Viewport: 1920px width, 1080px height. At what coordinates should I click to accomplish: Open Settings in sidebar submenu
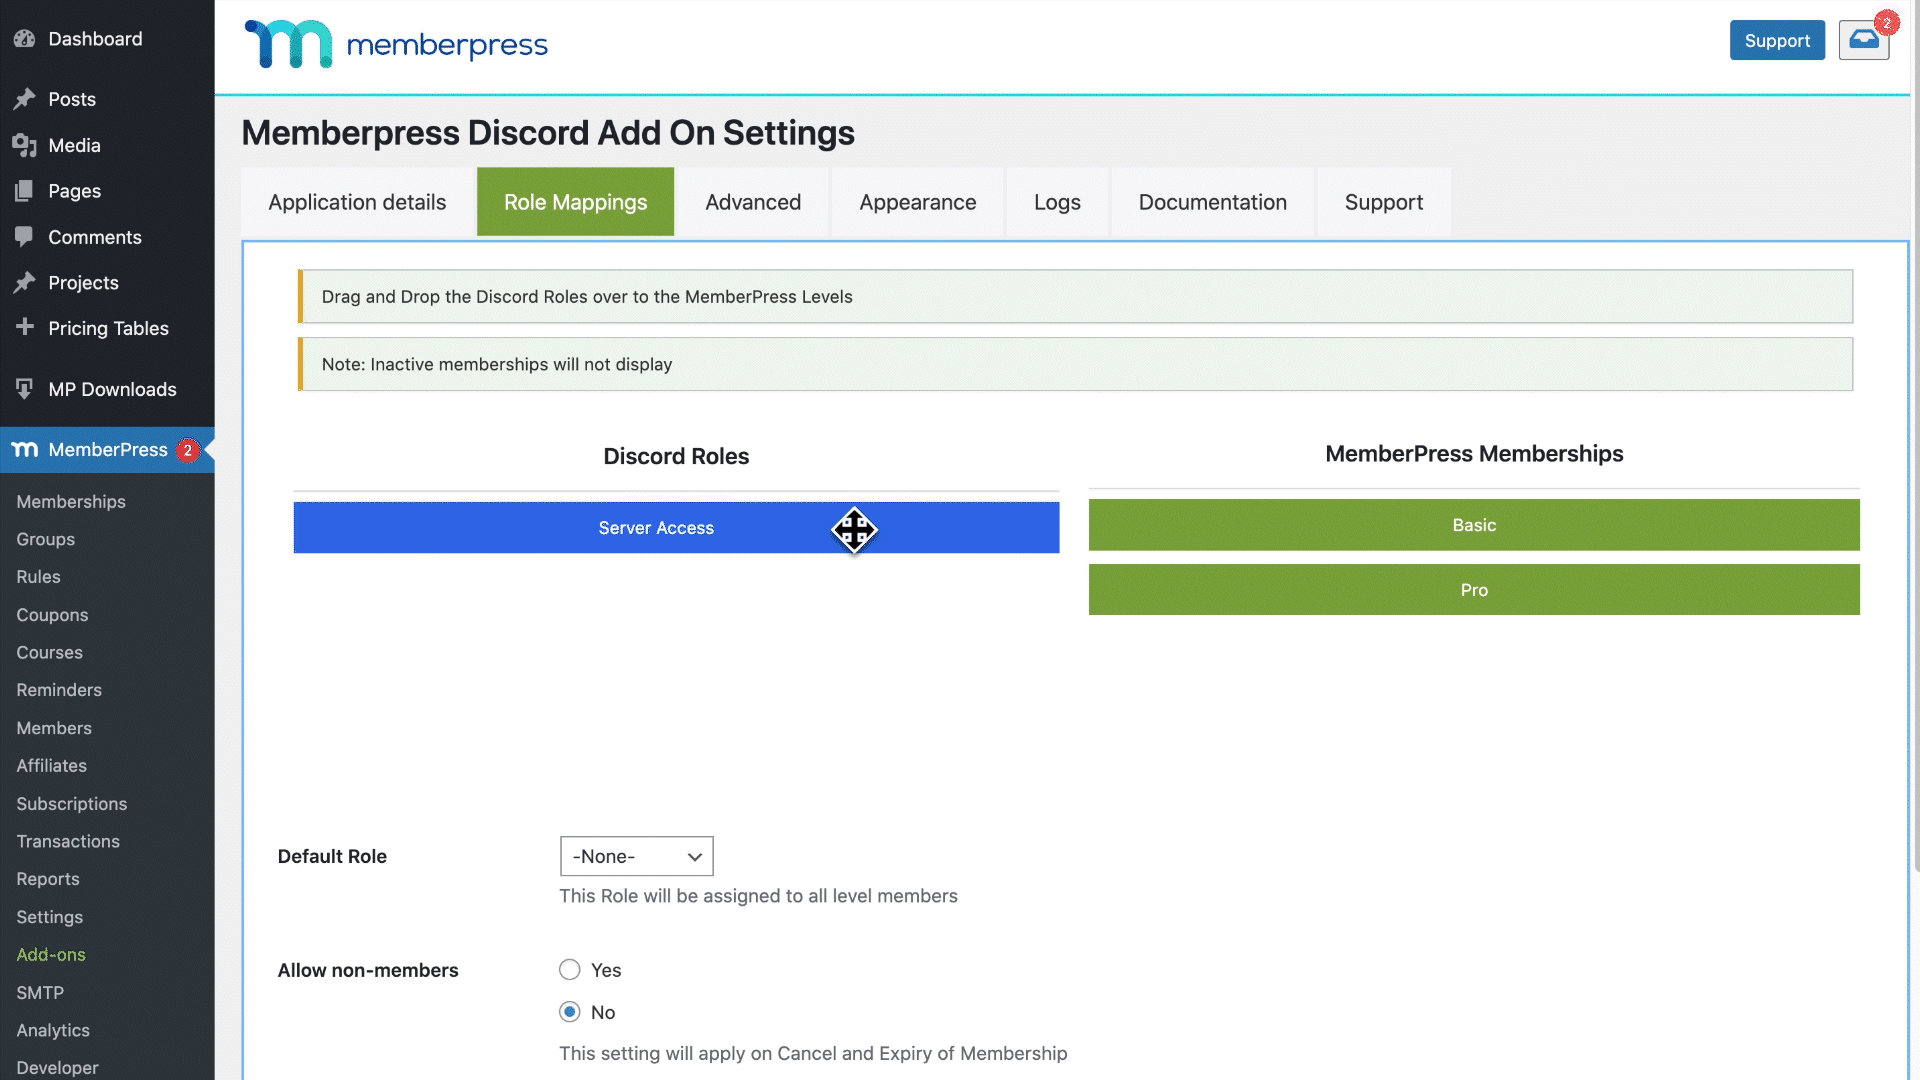pyautogui.click(x=50, y=917)
